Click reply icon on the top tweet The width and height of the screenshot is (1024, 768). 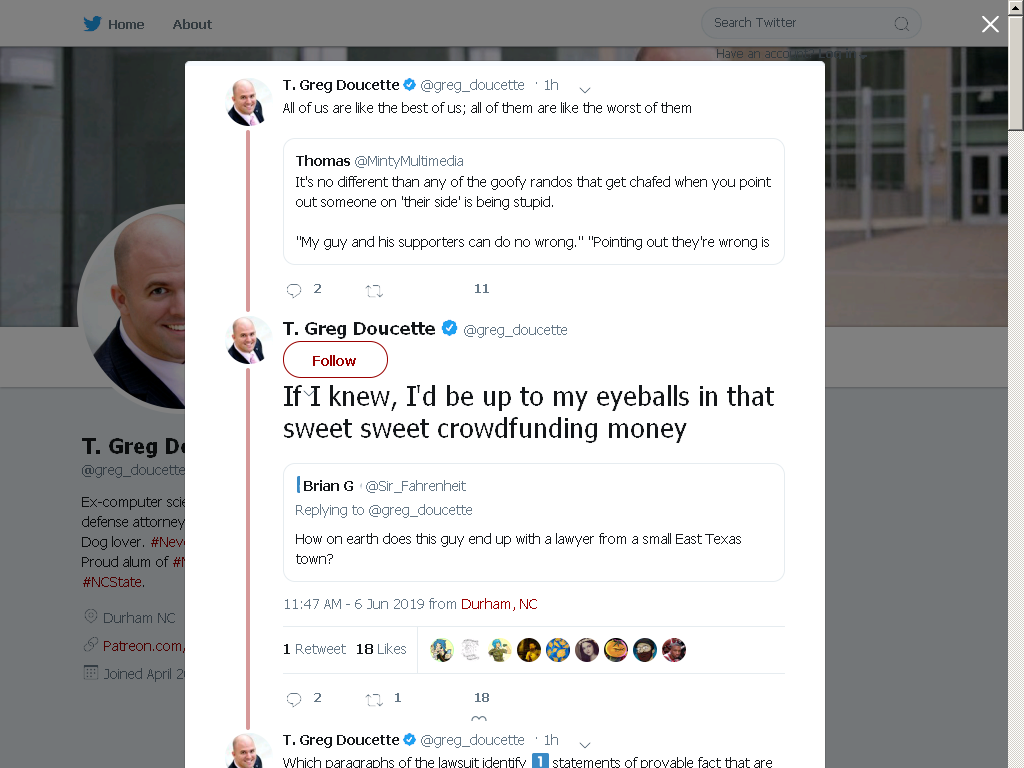coord(294,290)
